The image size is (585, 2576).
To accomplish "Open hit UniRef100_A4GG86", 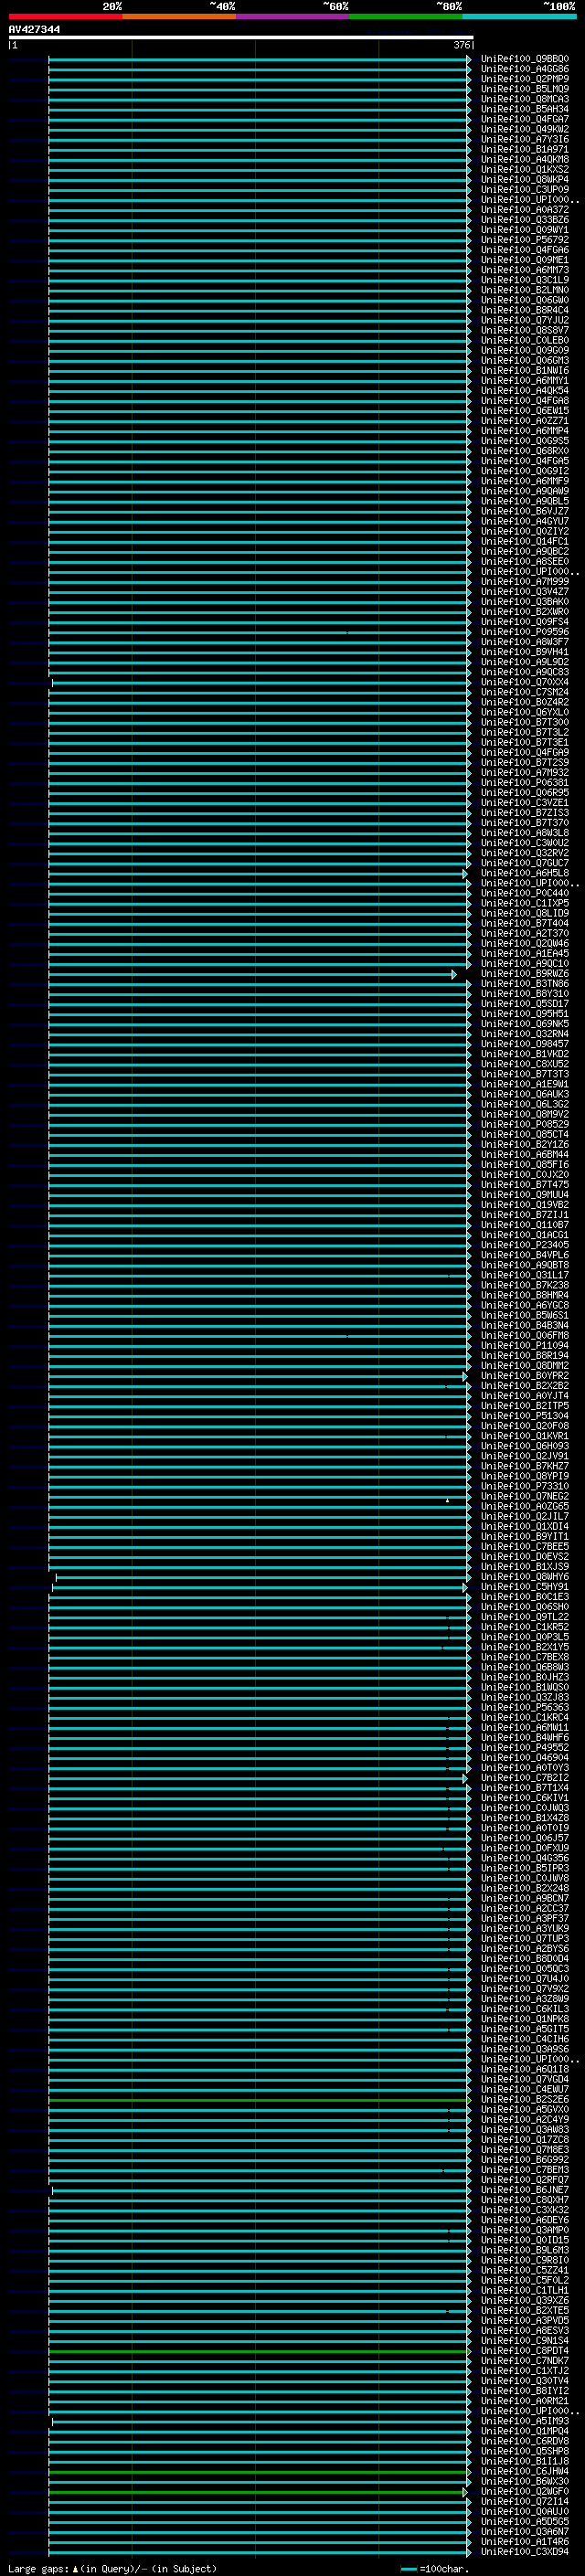I will click(525, 69).
